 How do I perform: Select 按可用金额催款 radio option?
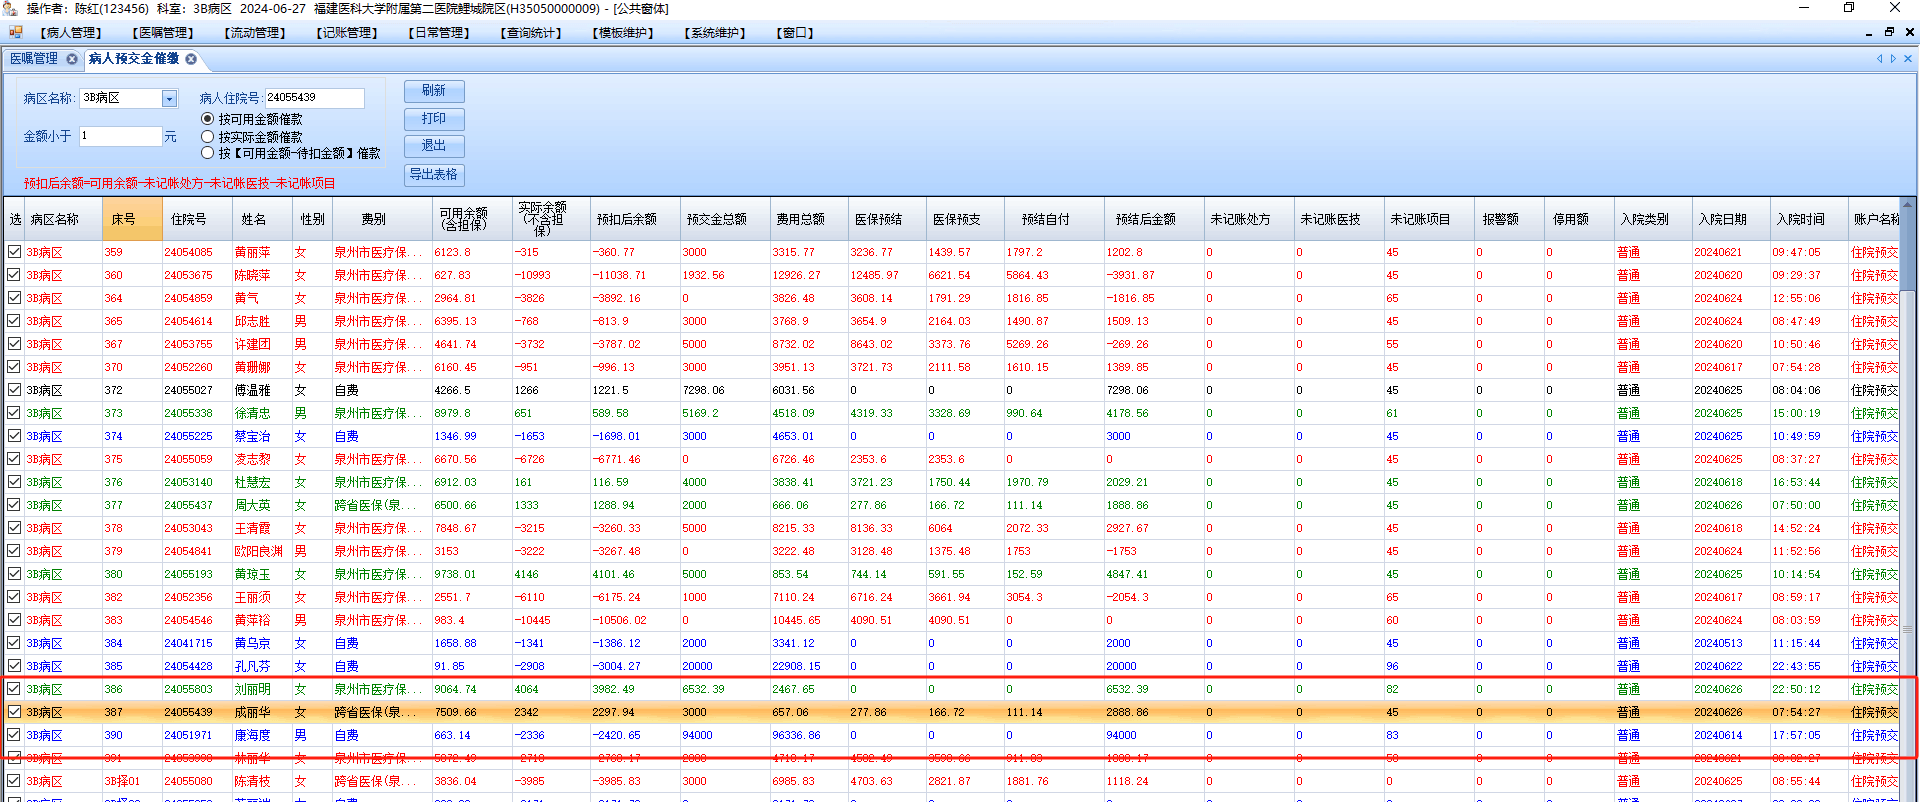click(208, 119)
